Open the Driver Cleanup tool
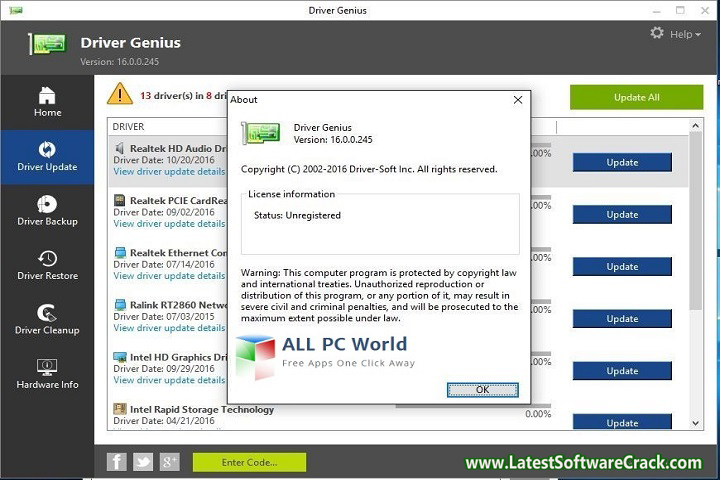The width and height of the screenshot is (720, 480). click(x=47, y=319)
